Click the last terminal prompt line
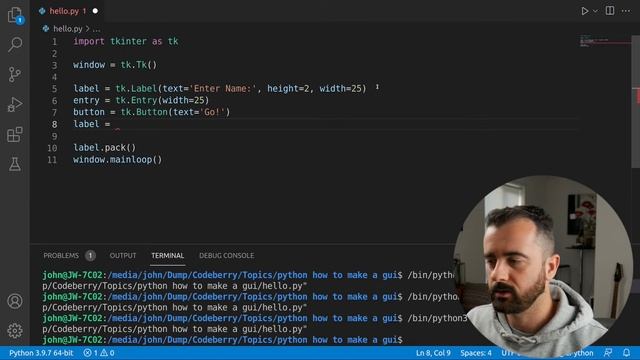The image size is (640, 360). (x=222, y=340)
